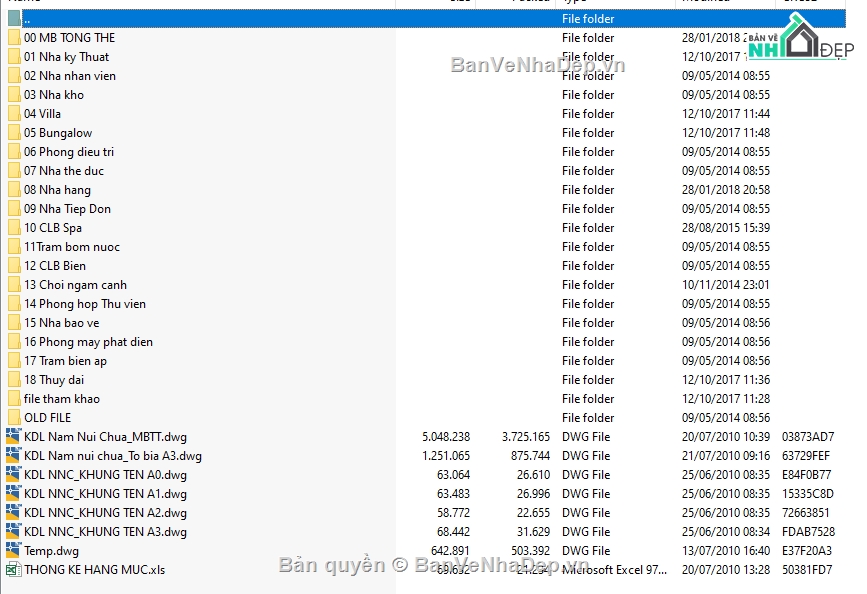This screenshot has width=867, height=594.
Task: Click the DWG icon for KDL NNC_KHUNG TEN A0.dwg
Action: click(x=13, y=475)
